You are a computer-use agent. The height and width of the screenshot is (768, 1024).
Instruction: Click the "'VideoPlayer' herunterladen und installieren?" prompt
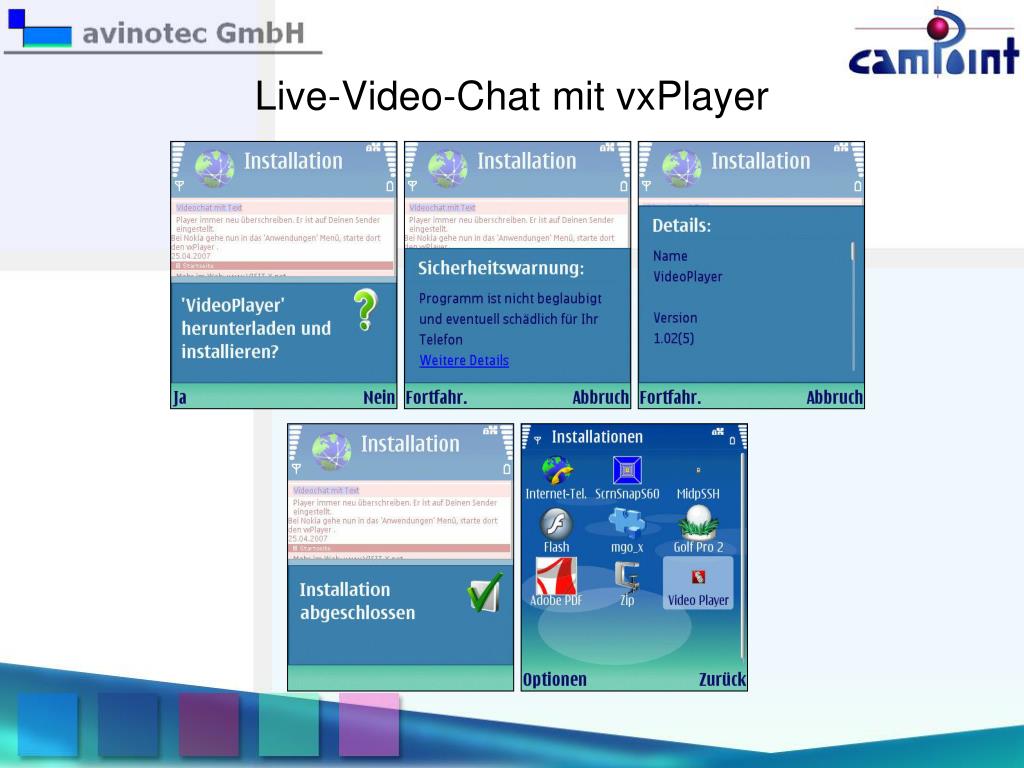256,328
